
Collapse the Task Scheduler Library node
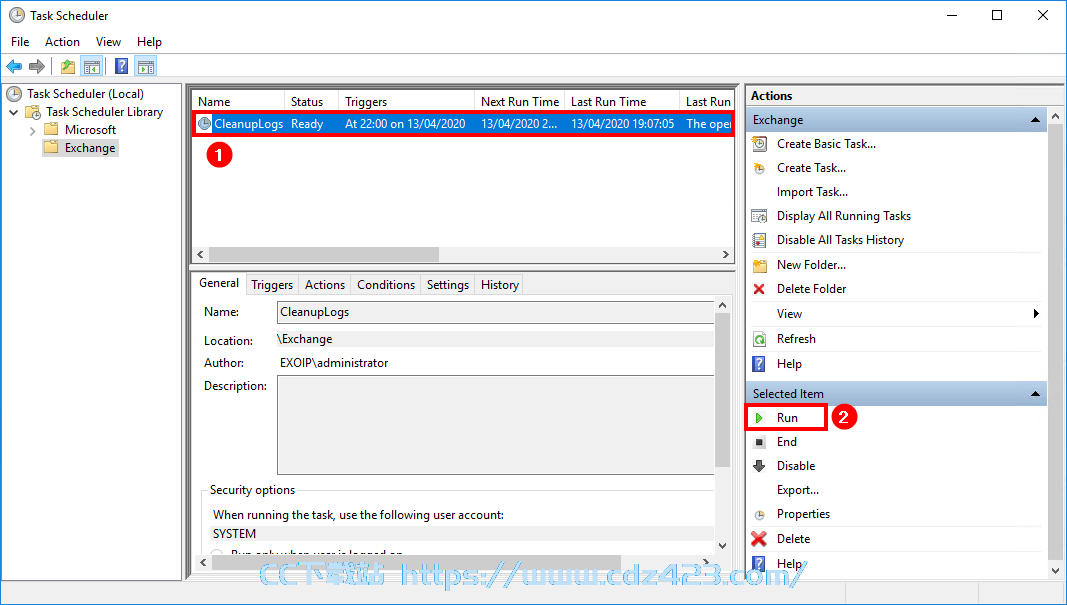pos(14,112)
